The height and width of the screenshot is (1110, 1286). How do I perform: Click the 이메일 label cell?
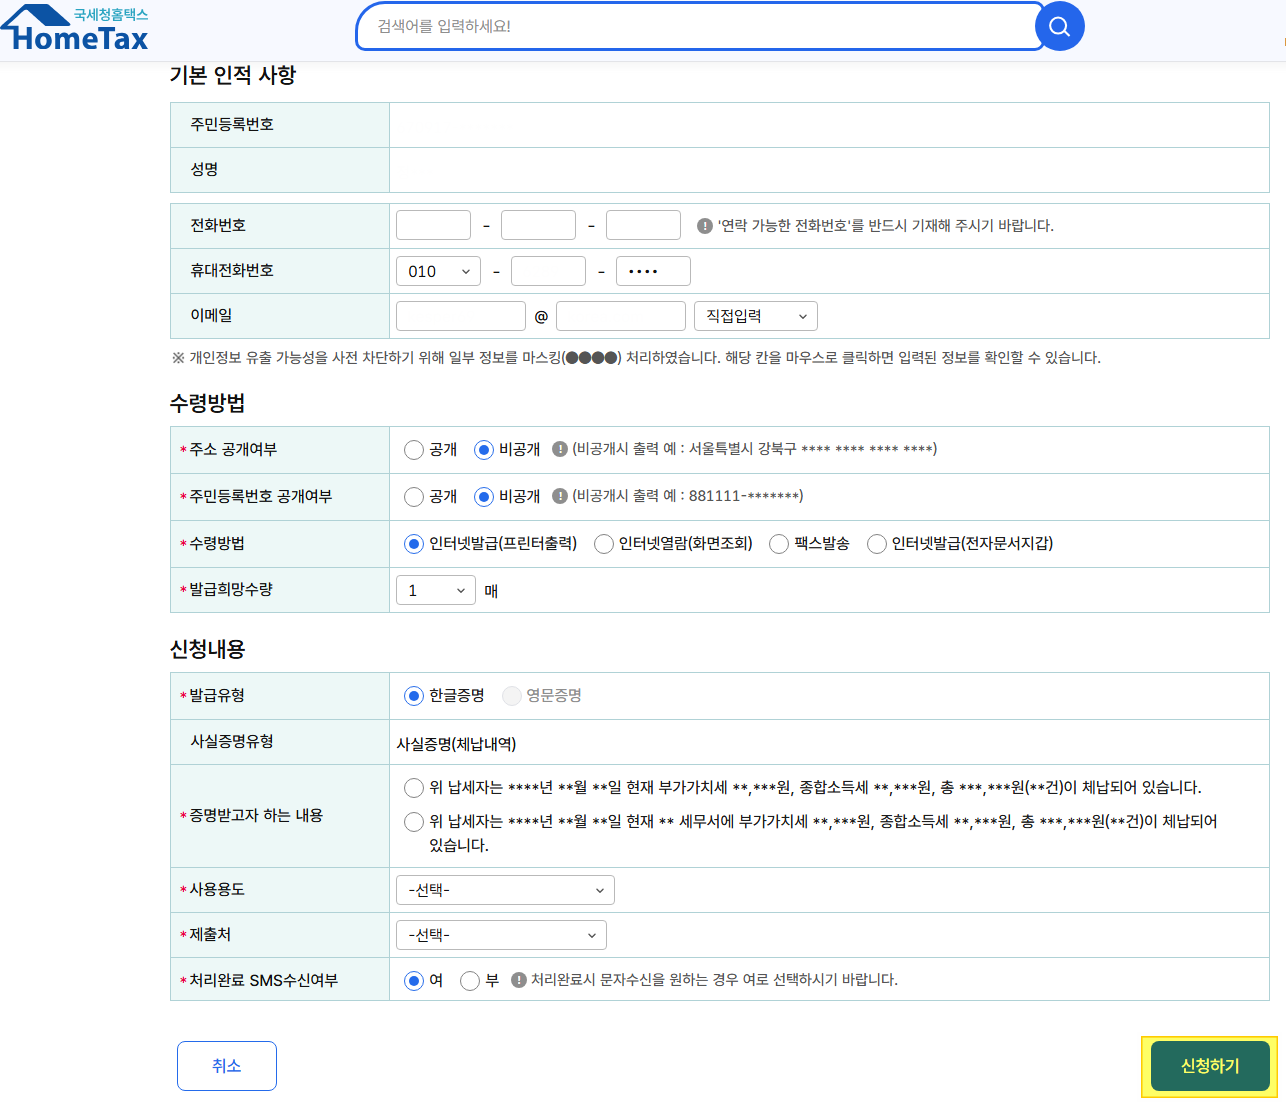click(280, 316)
